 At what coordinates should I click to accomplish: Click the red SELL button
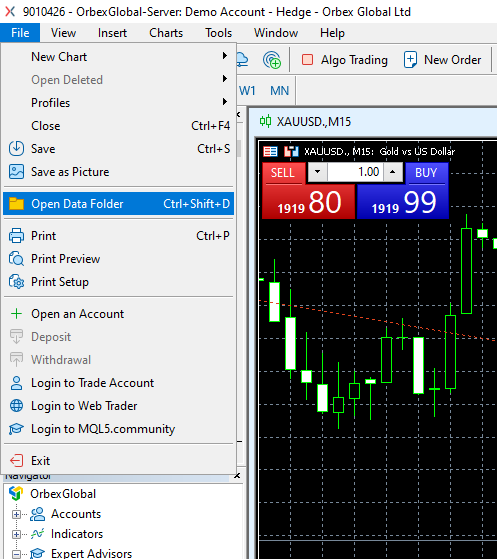click(x=284, y=173)
